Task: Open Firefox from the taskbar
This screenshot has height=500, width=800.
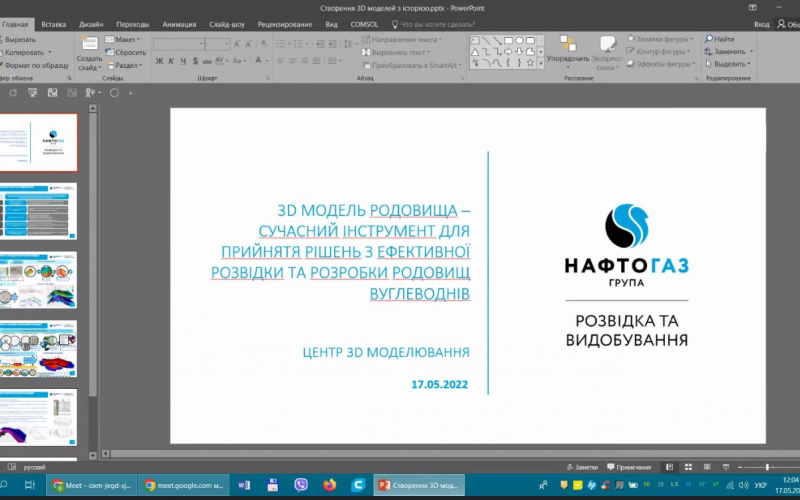Action: (x=330, y=485)
